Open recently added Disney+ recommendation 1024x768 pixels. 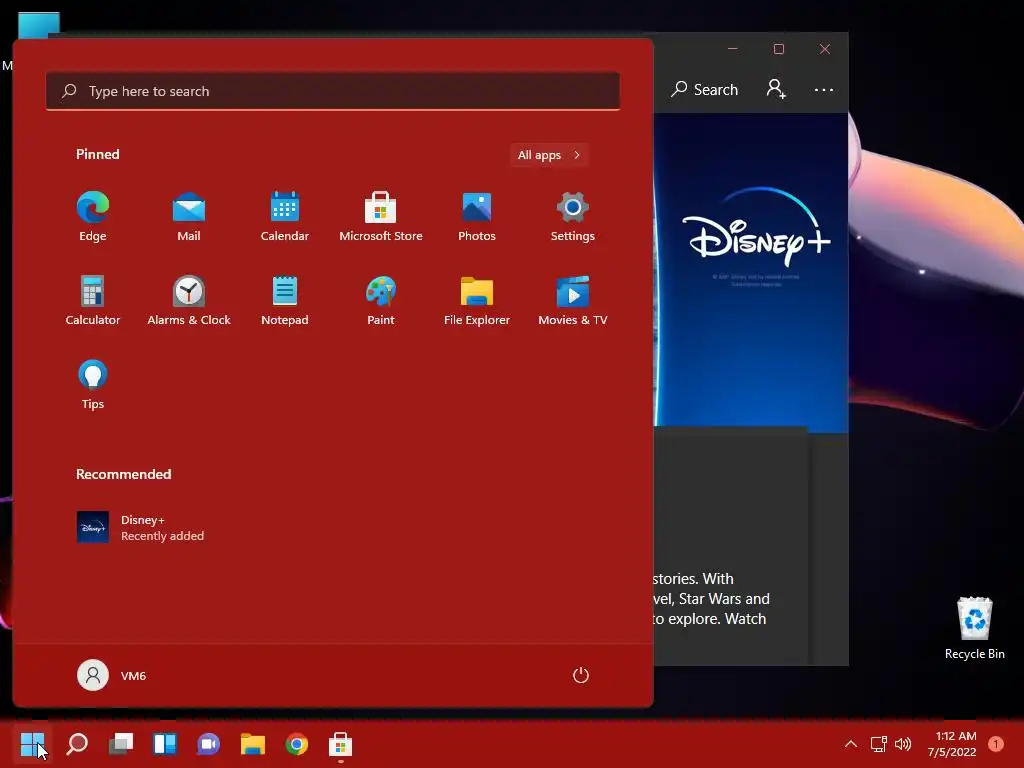coord(140,528)
